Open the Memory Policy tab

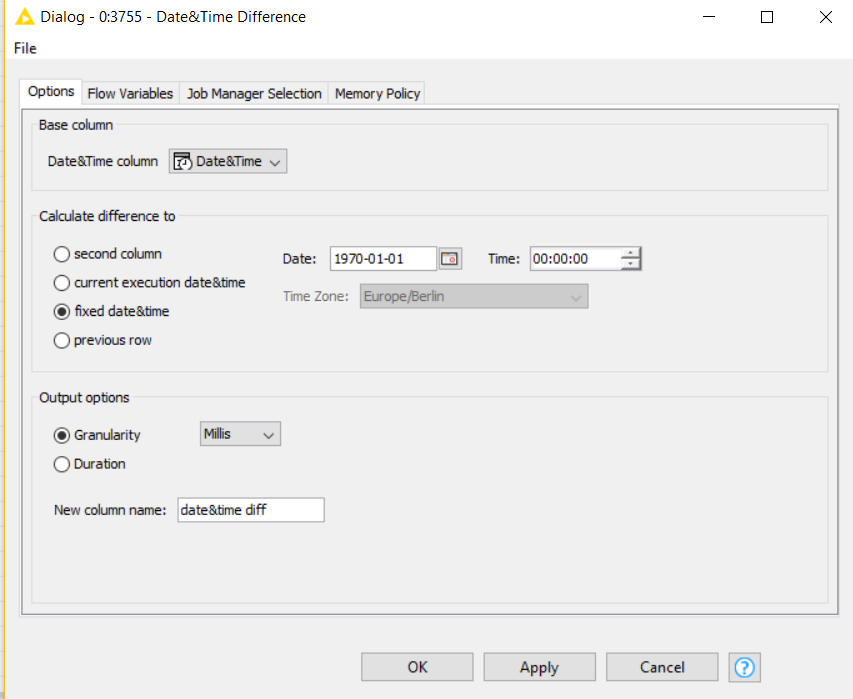click(x=376, y=92)
